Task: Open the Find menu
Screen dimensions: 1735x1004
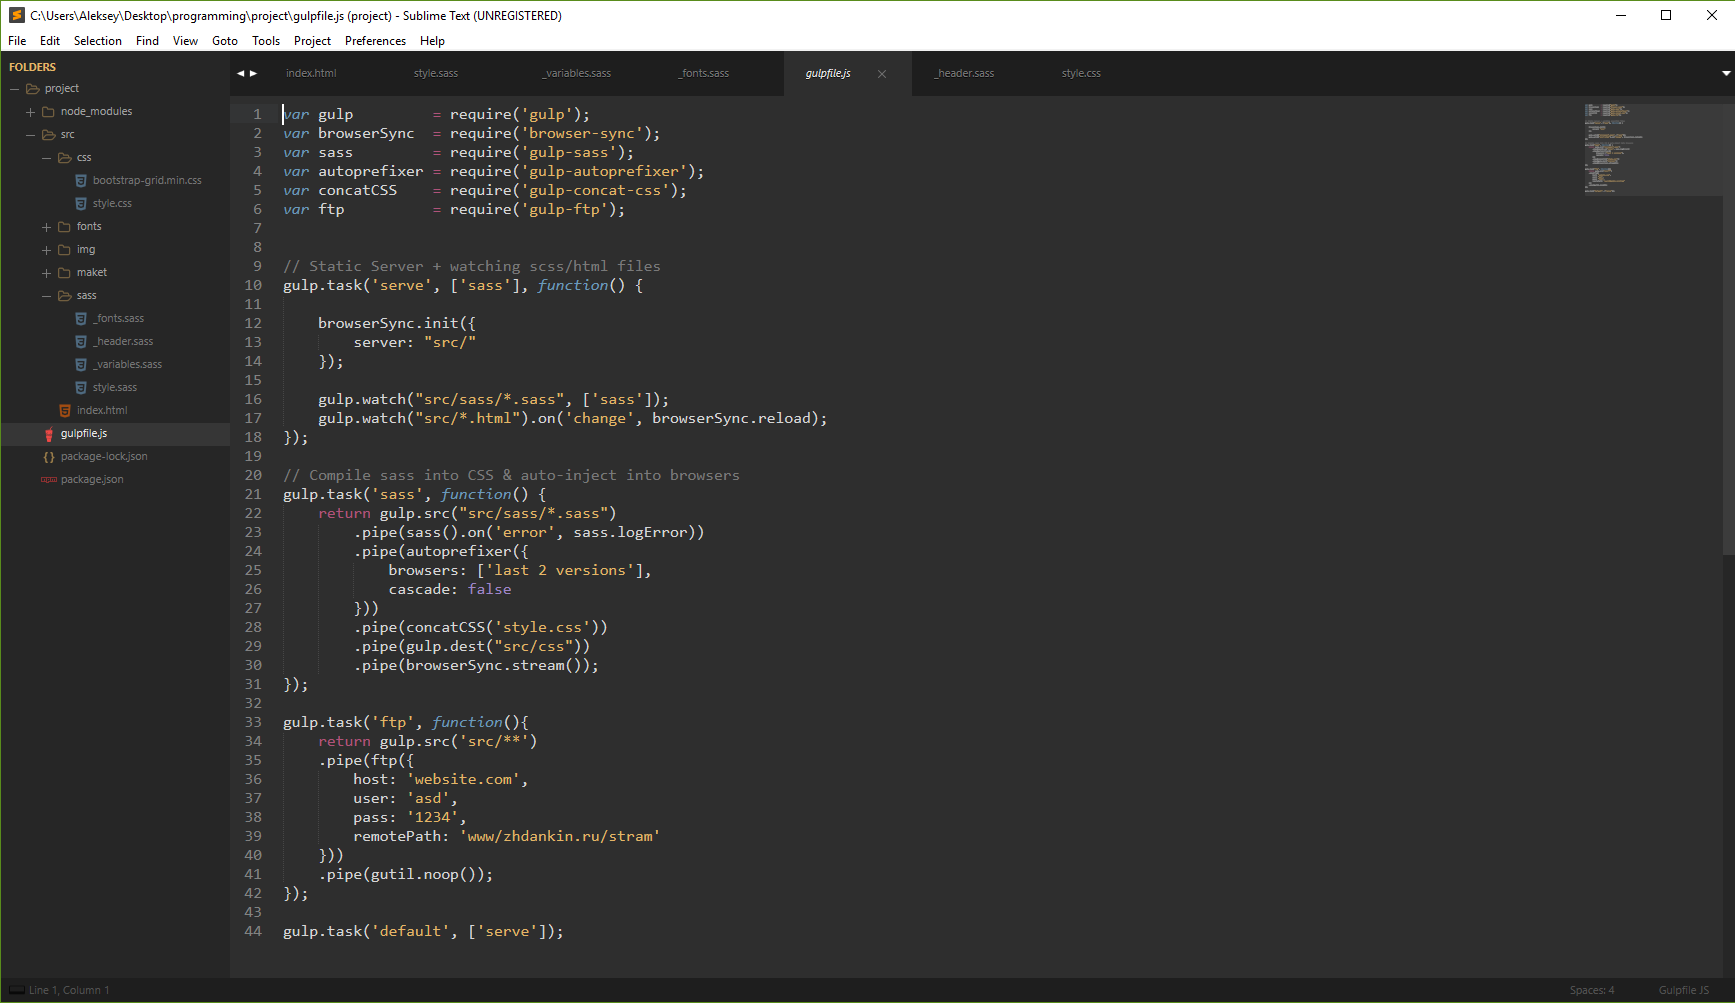Action: click(x=147, y=41)
